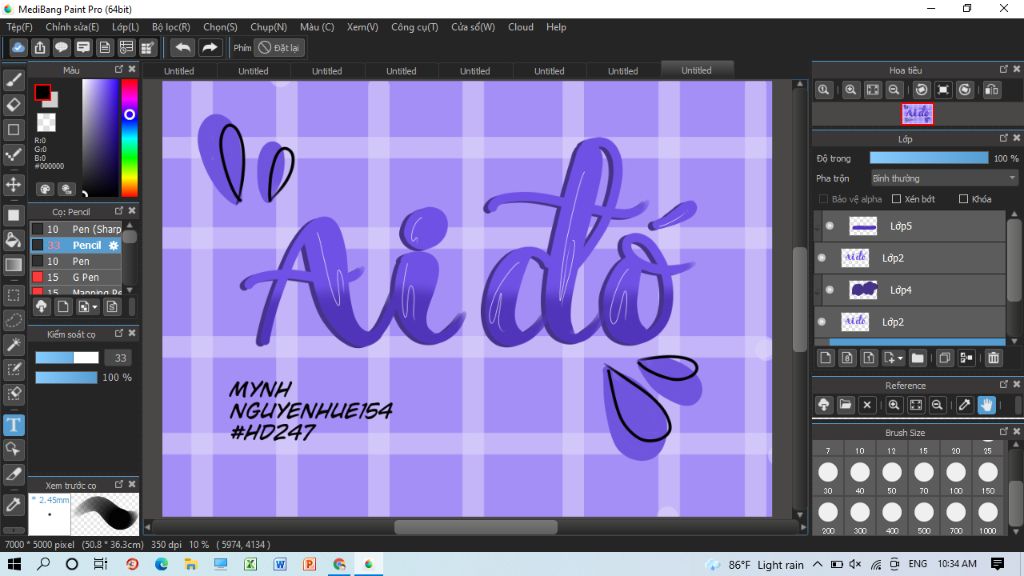The image size is (1024, 576).
Task: Select the G Pen brush
Action: (x=76, y=277)
